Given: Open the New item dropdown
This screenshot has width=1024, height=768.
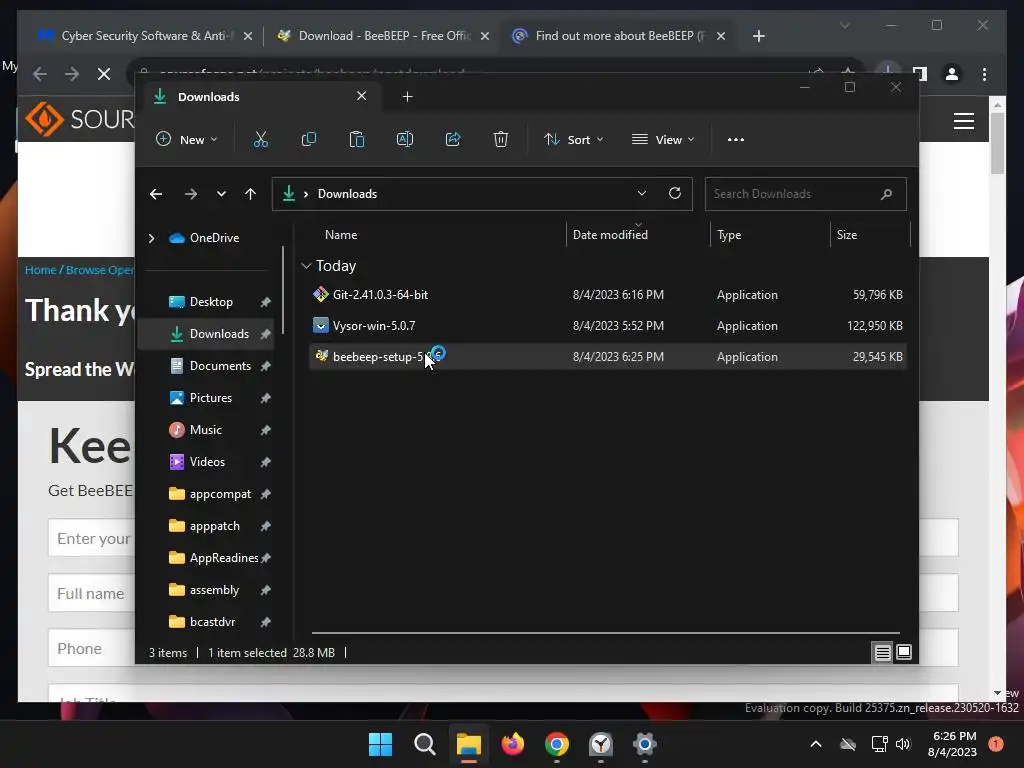Looking at the screenshot, I should pyautogui.click(x=187, y=139).
